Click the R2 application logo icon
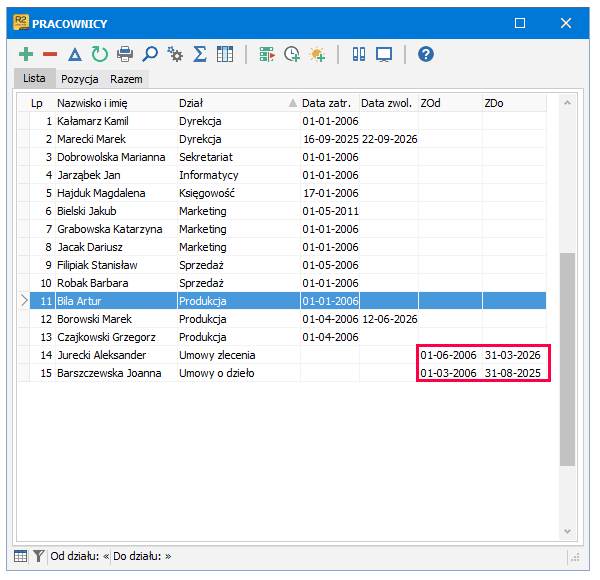 point(21,23)
